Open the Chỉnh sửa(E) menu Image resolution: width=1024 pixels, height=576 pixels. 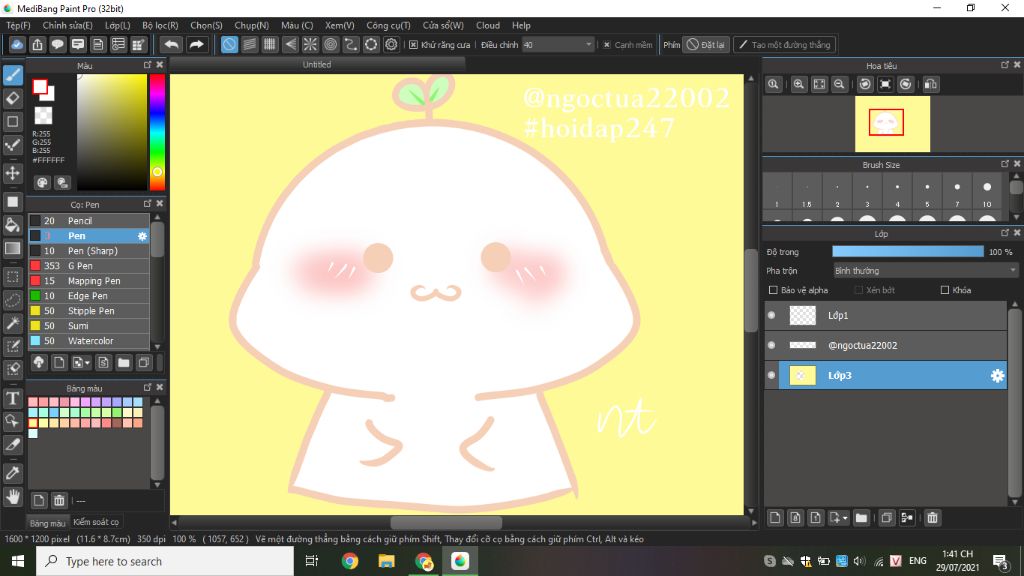click(67, 25)
